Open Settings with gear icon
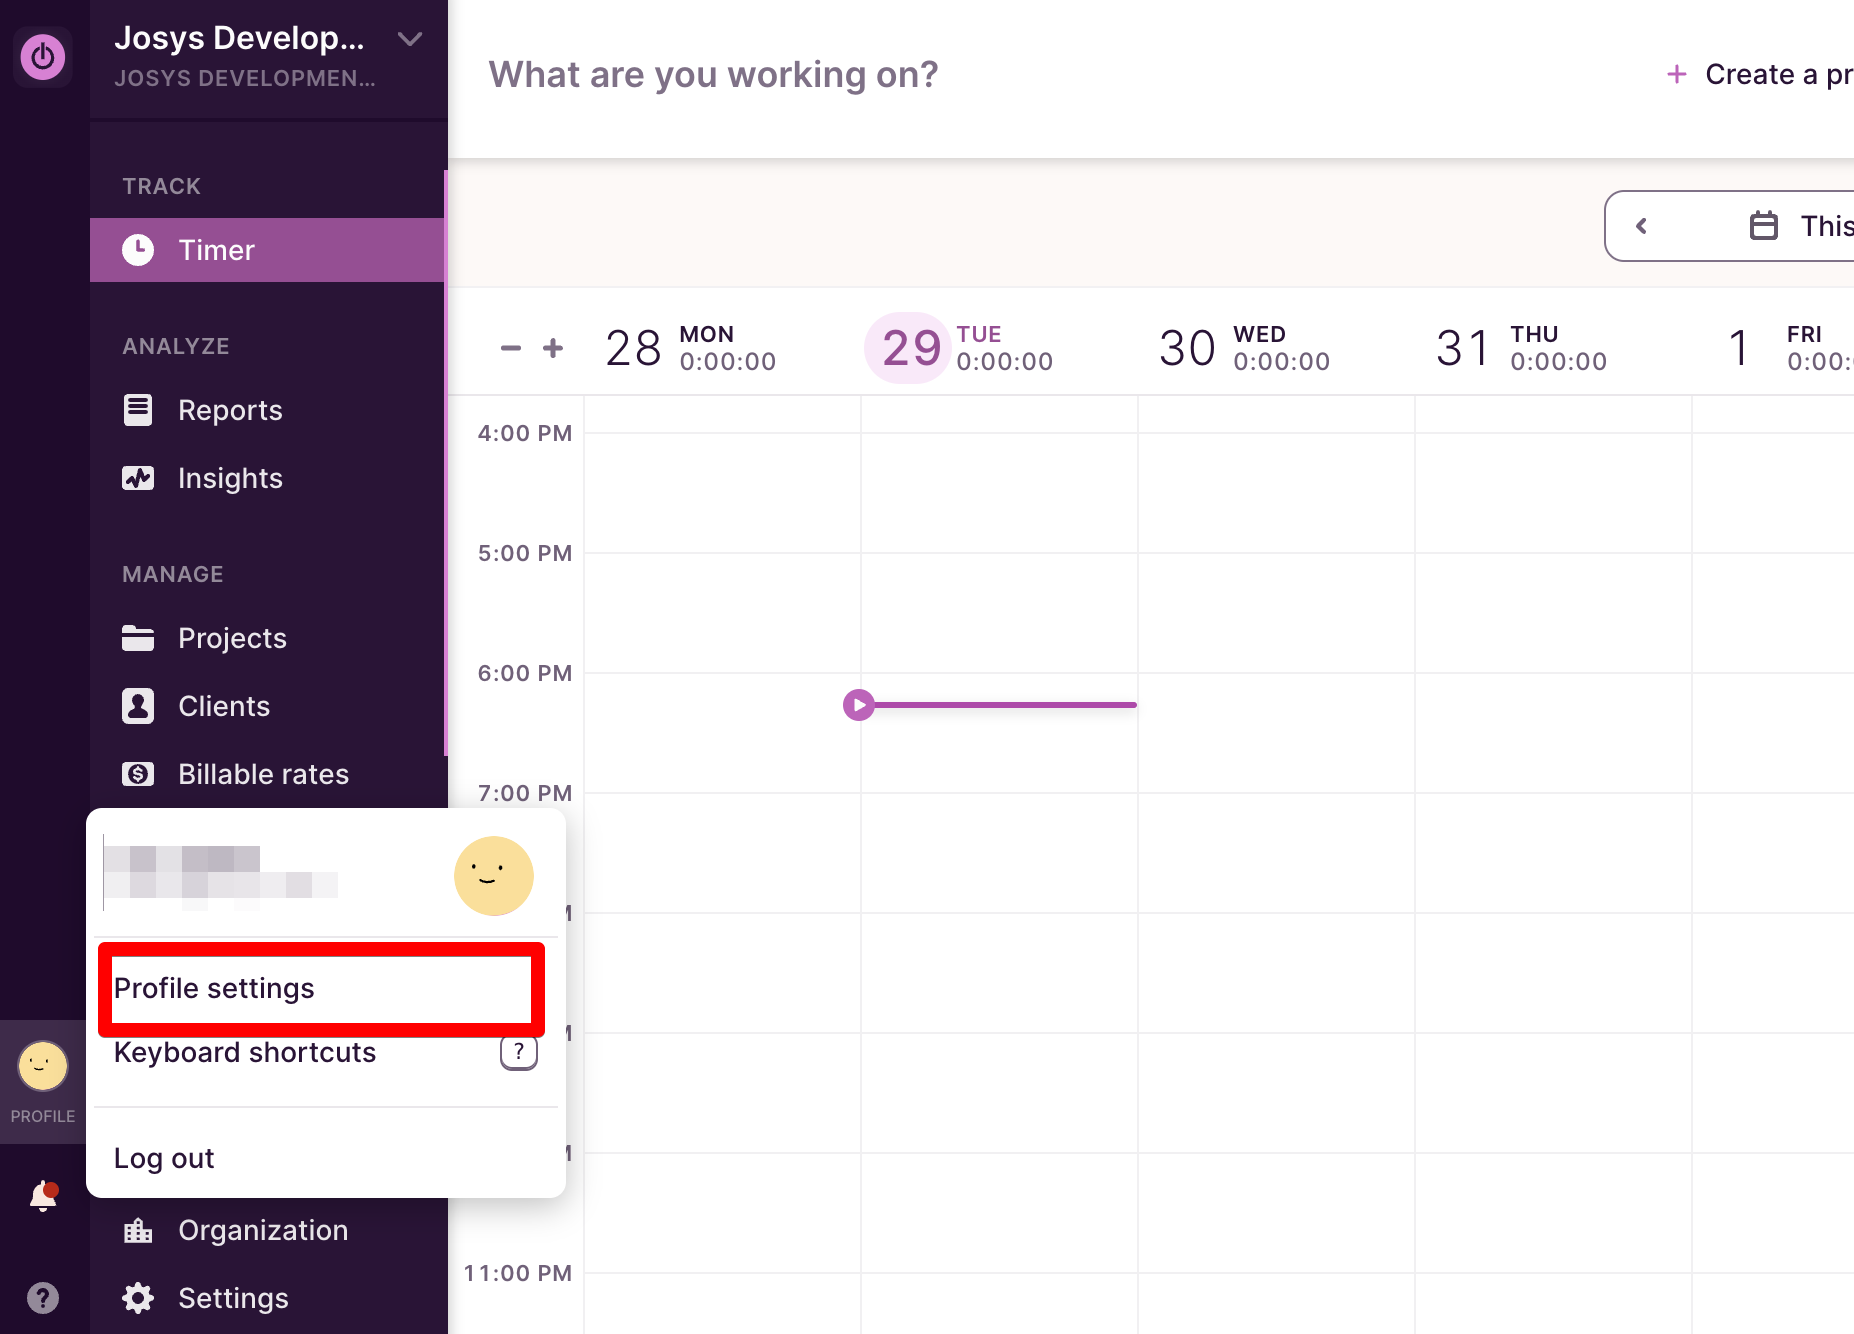 pos(232,1298)
